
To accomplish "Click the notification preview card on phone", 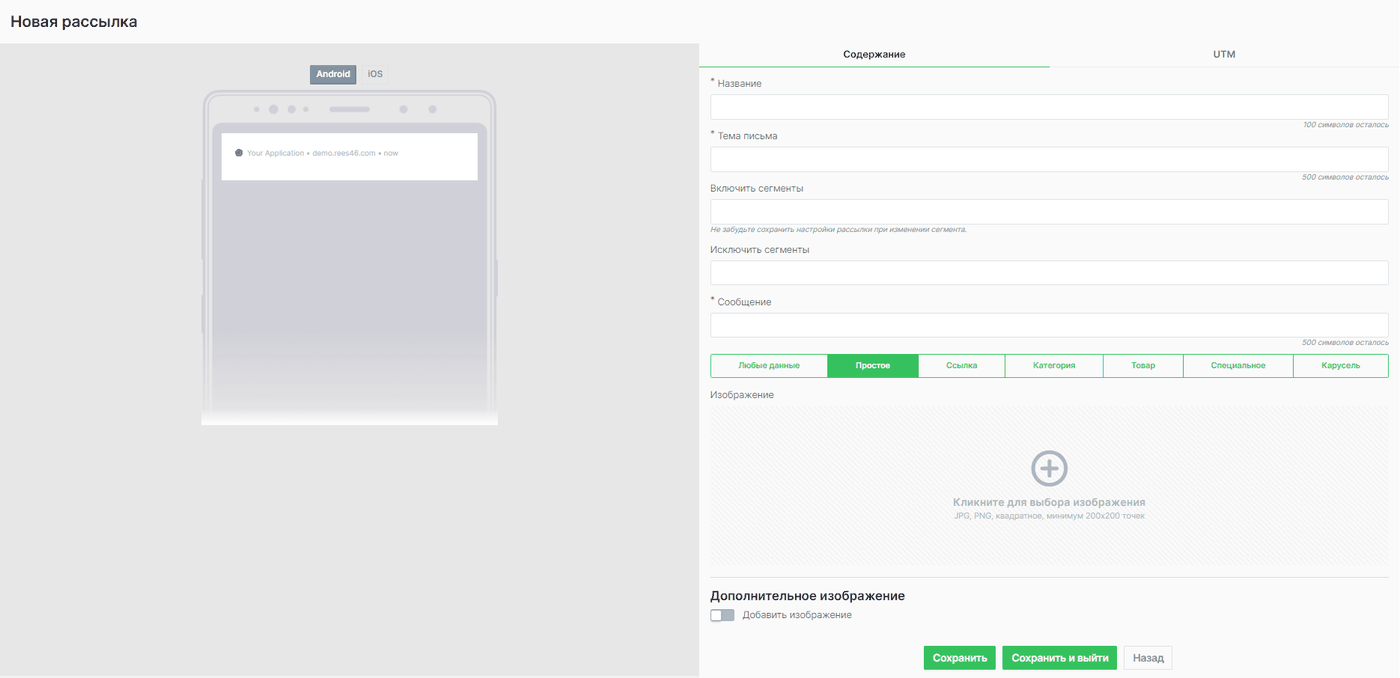I will [x=349, y=157].
